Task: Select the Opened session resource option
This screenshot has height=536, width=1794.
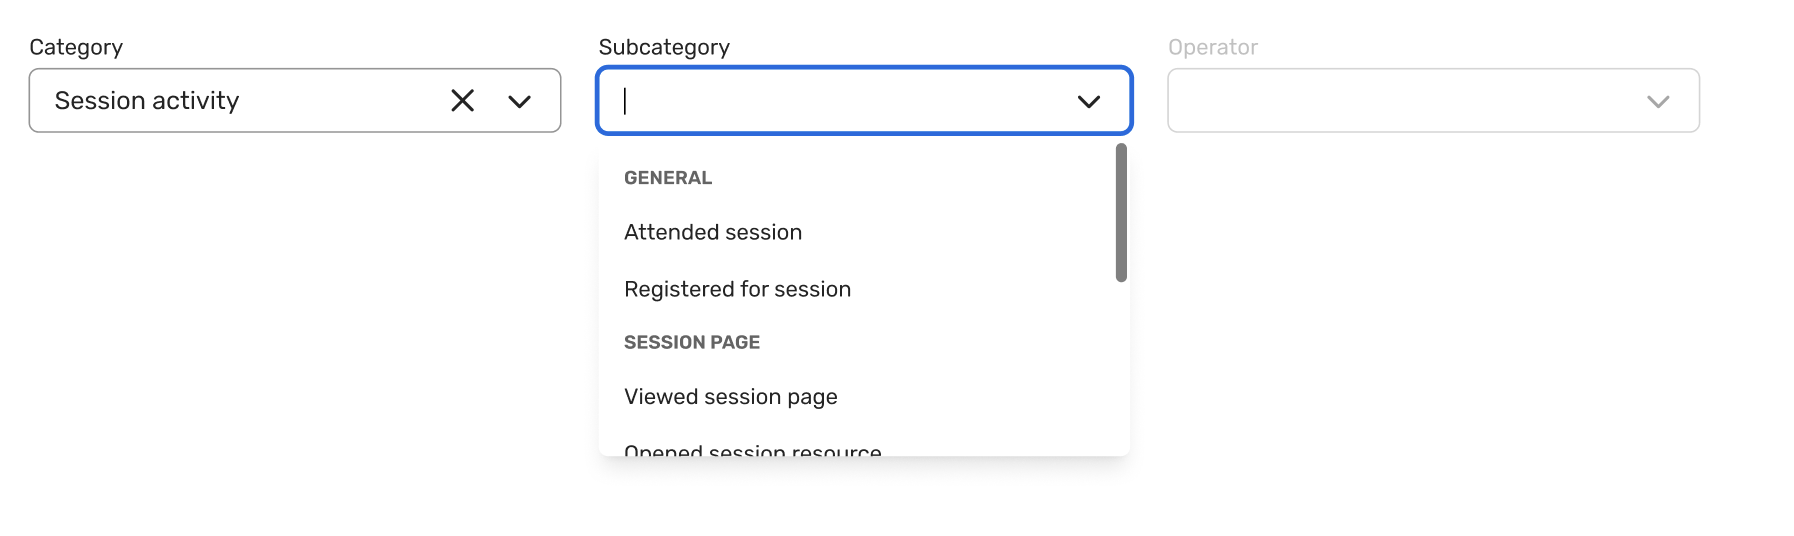Action: [x=752, y=450]
